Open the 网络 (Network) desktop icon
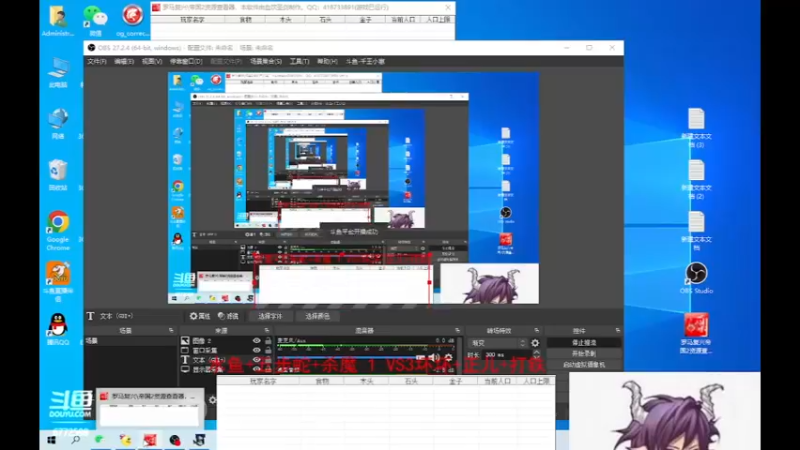Viewport: 800px width, 450px height. (58, 123)
